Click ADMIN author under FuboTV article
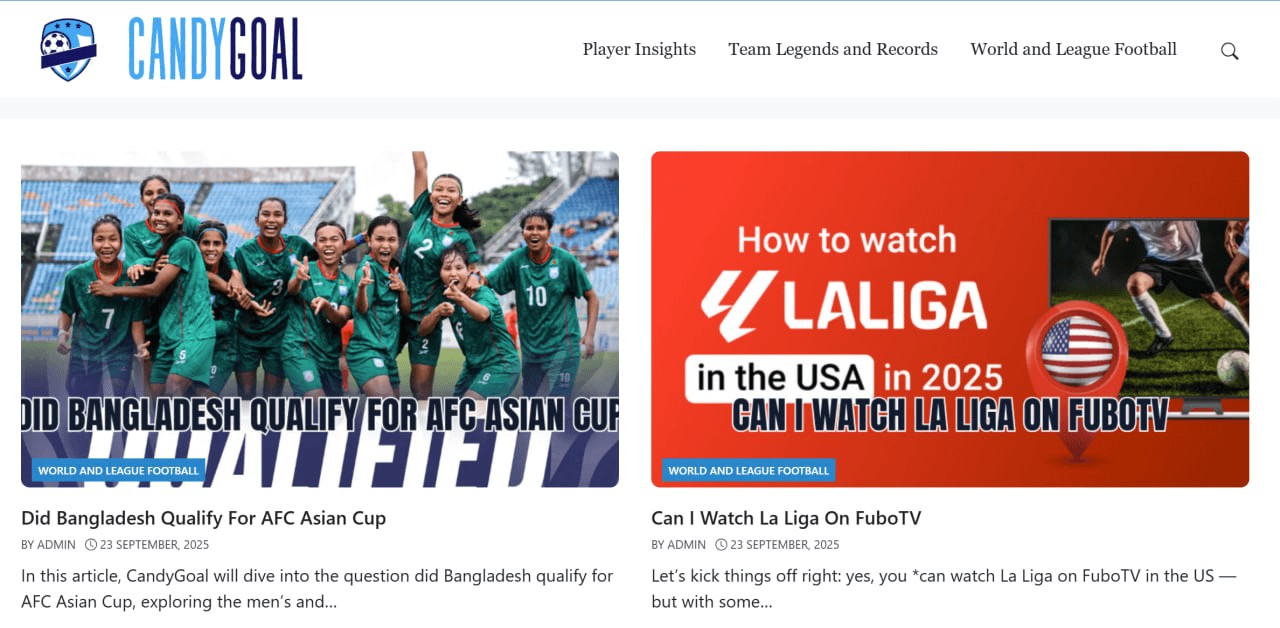Viewport: 1280px width, 628px height. coord(686,545)
